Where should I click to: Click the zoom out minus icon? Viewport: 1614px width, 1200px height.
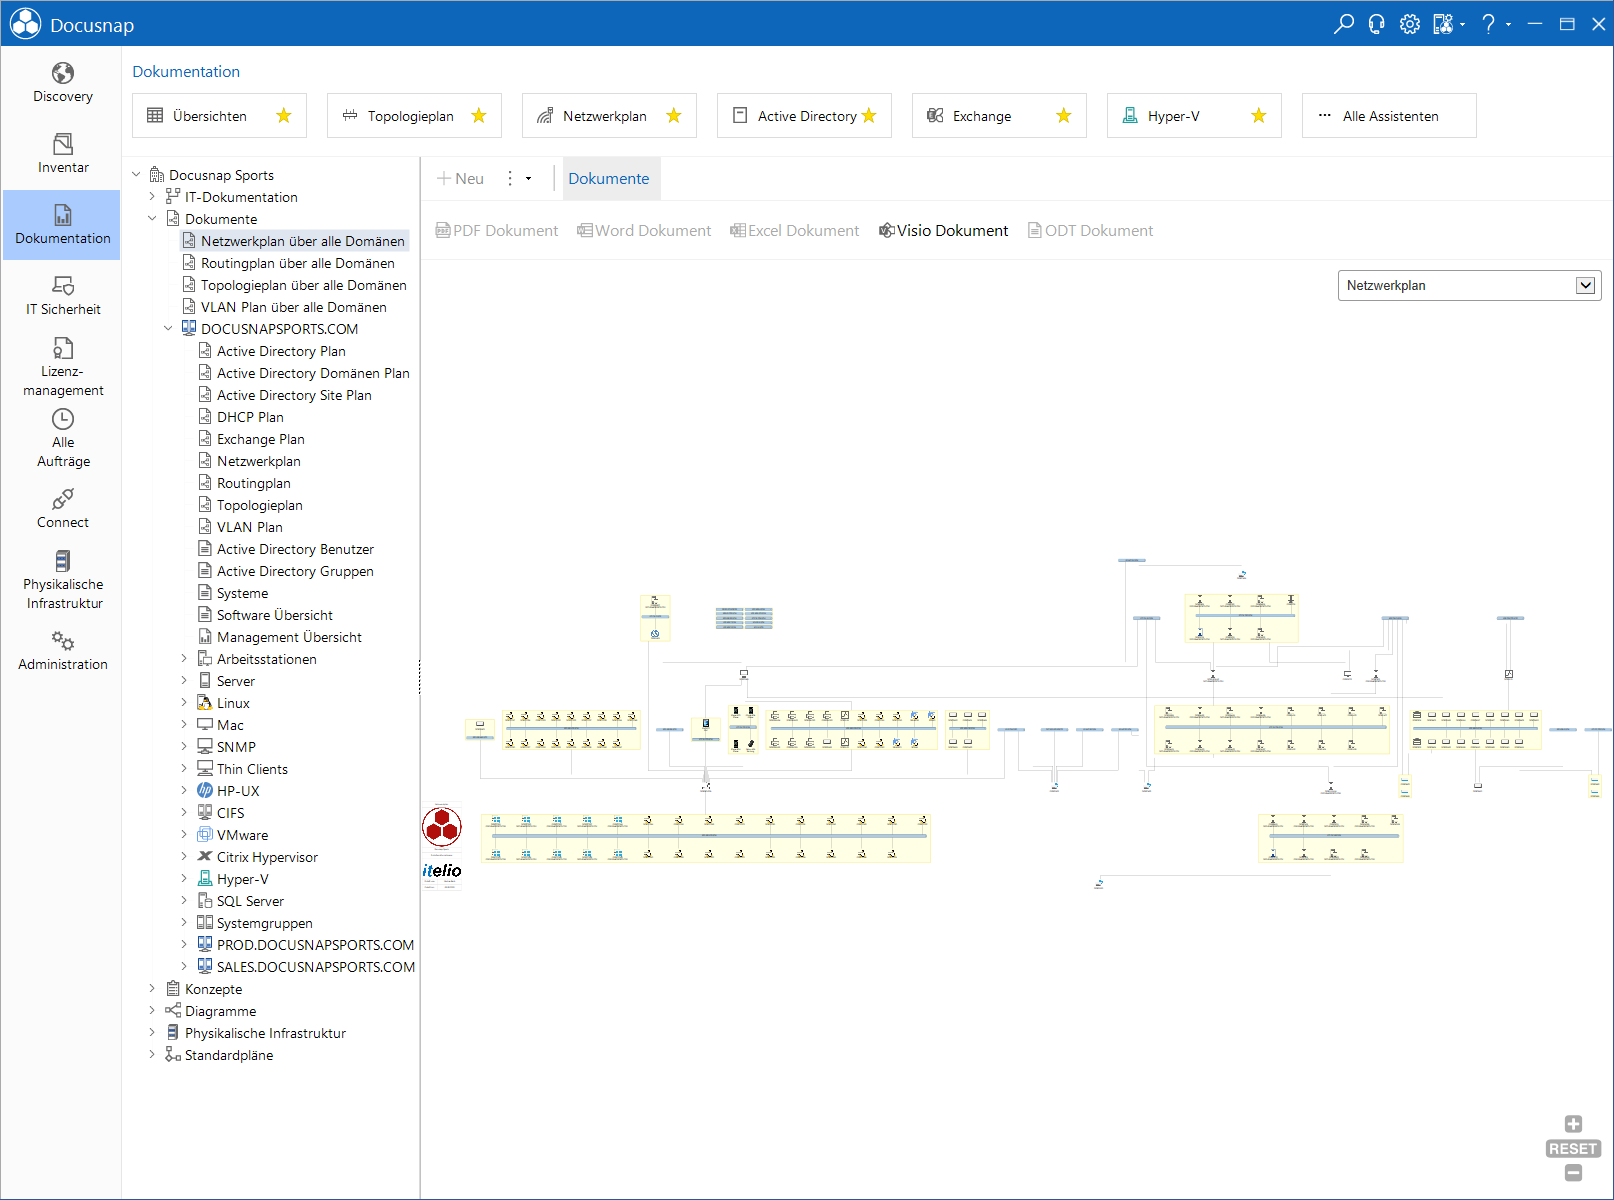click(x=1573, y=1173)
